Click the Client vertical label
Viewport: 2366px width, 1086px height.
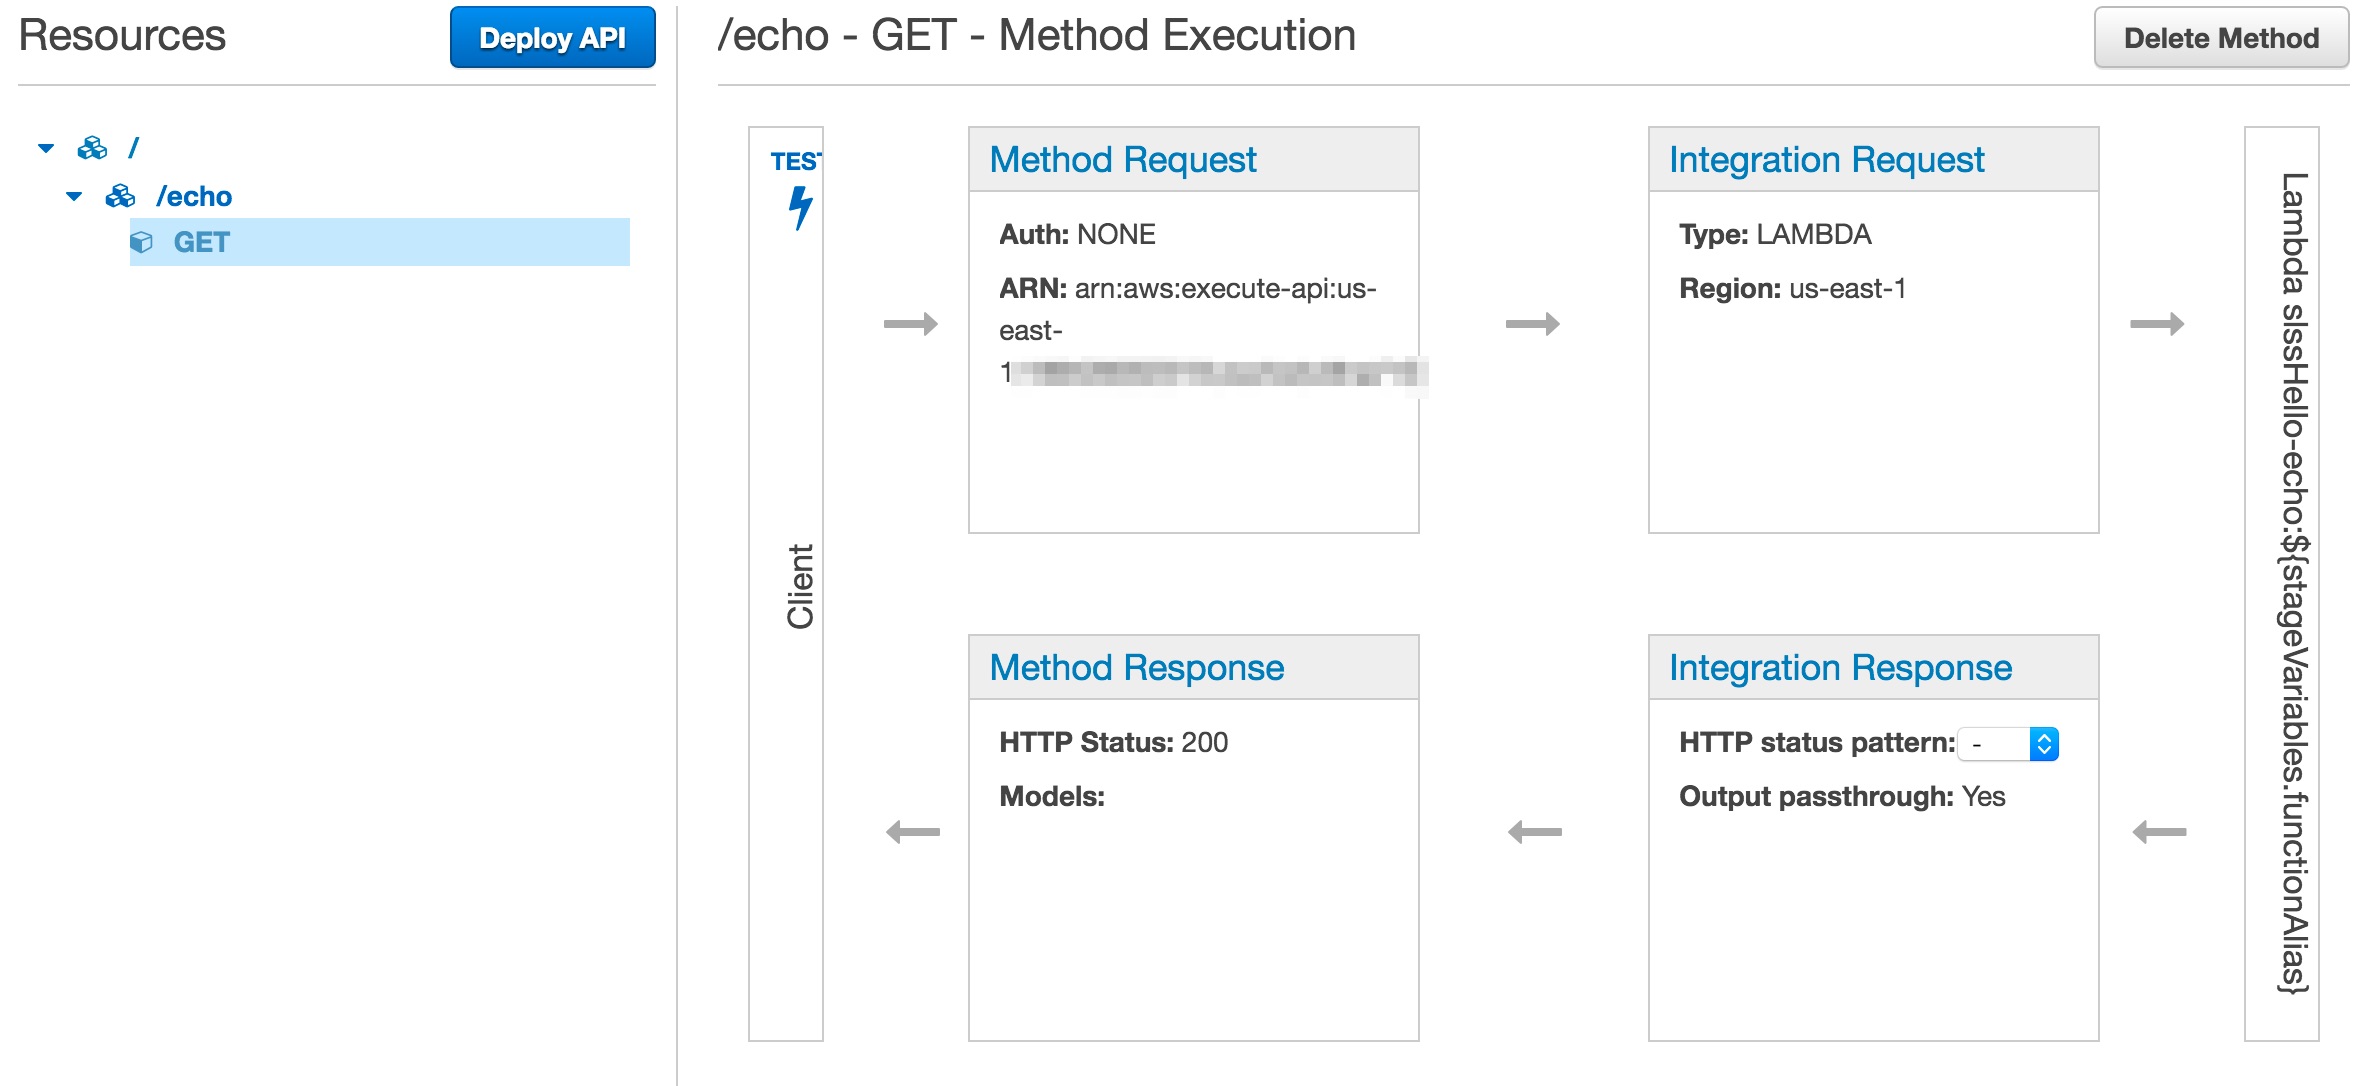[800, 586]
